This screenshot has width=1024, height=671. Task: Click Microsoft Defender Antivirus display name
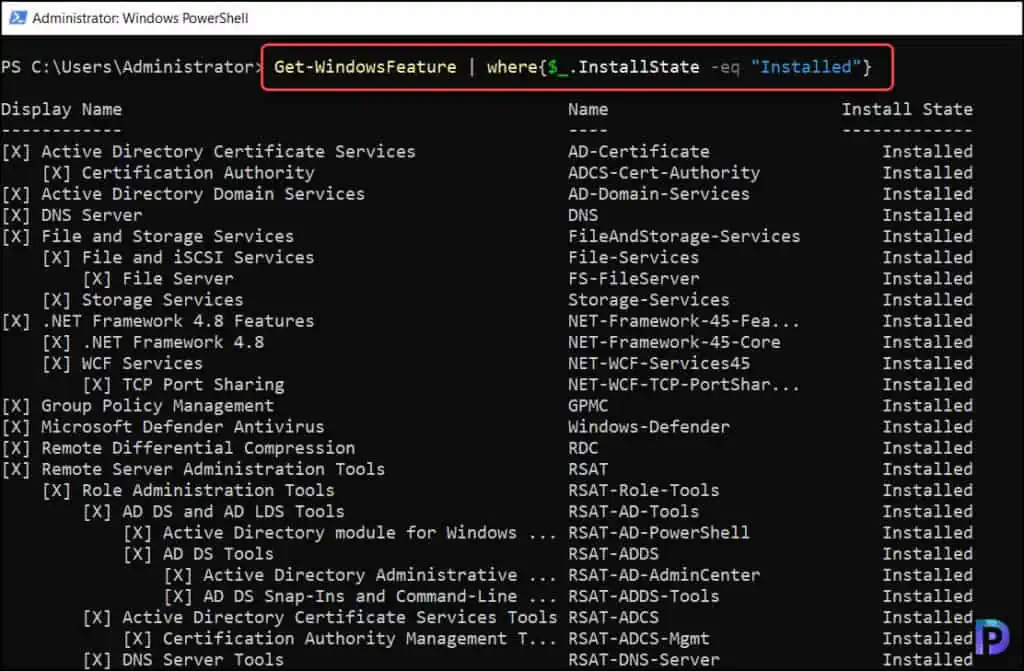tap(183, 427)
